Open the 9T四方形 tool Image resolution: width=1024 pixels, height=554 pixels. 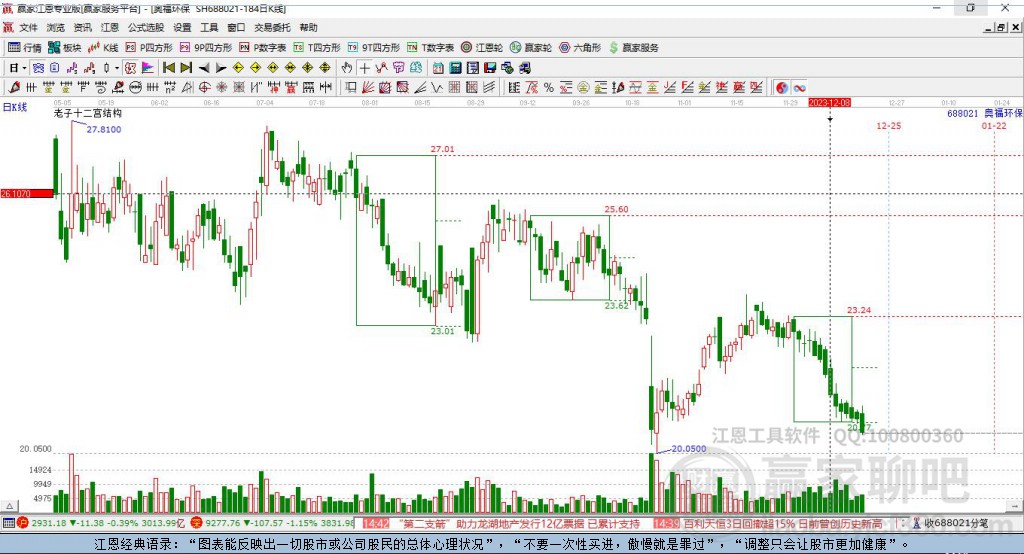point(374,48)
